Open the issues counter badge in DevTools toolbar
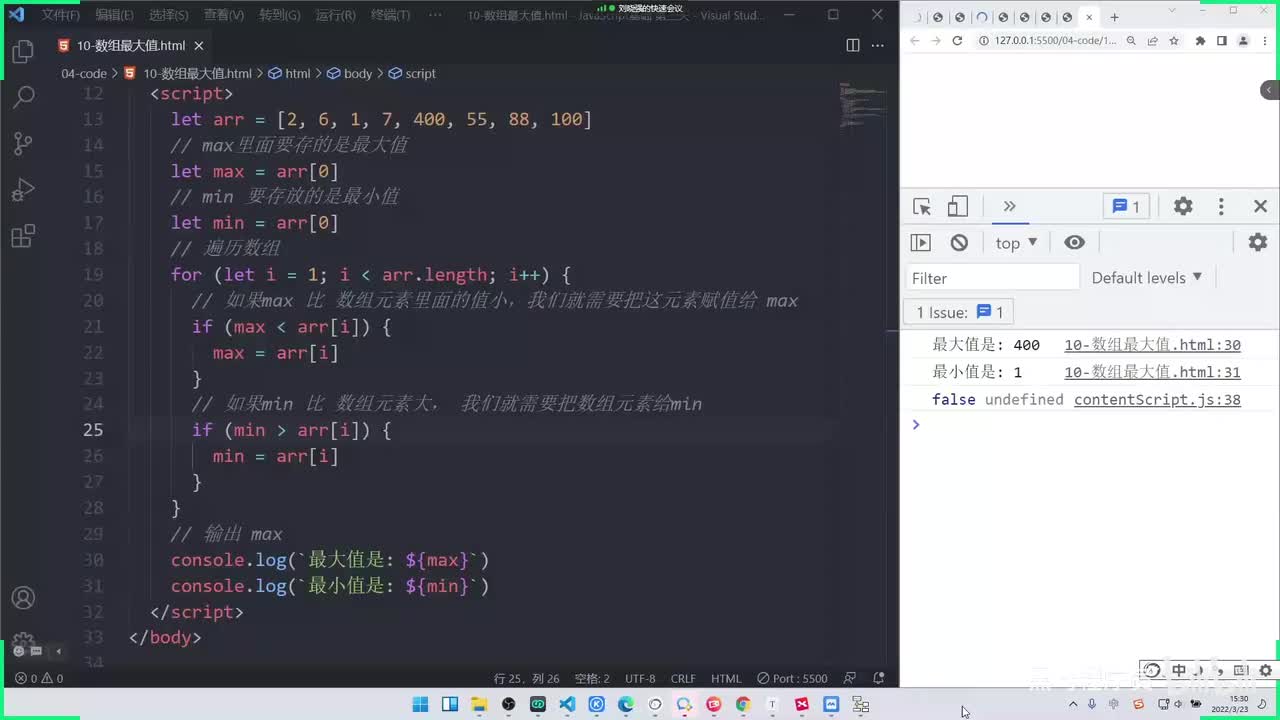Screen dimensions: 1280x720 coord(1126,206)
